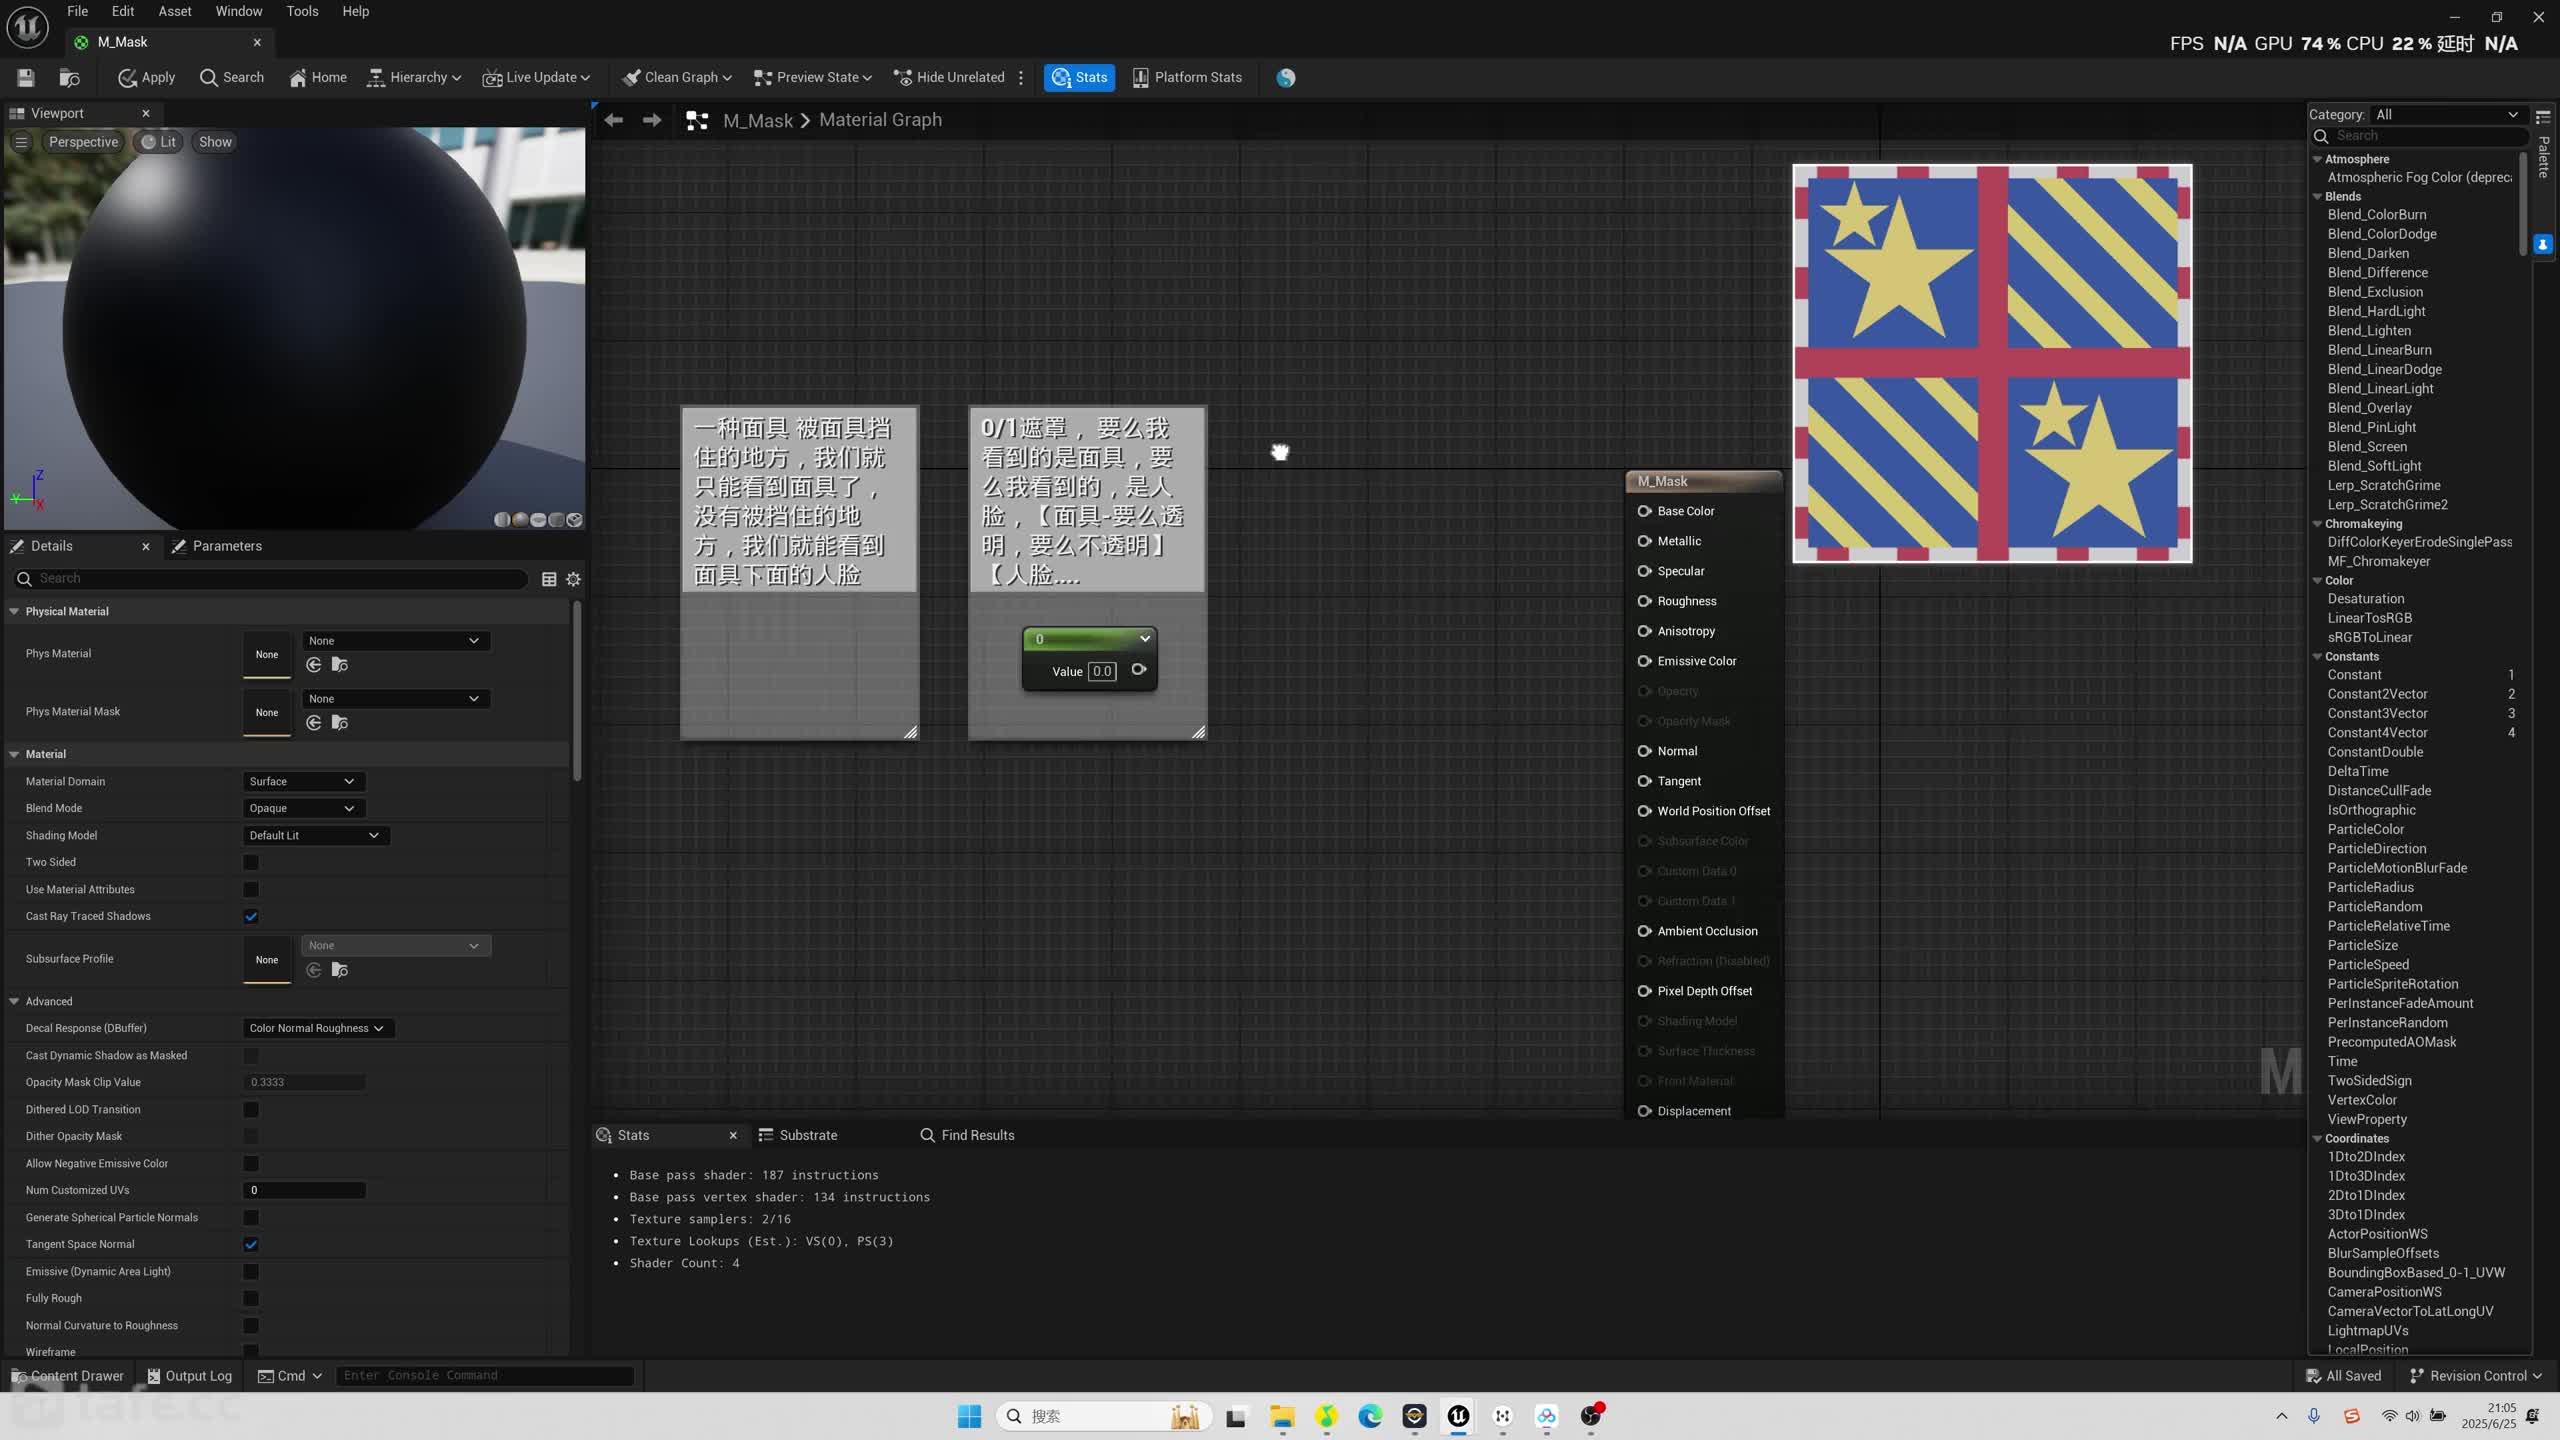Click the viewport Show button

click(x=215, y=142)
